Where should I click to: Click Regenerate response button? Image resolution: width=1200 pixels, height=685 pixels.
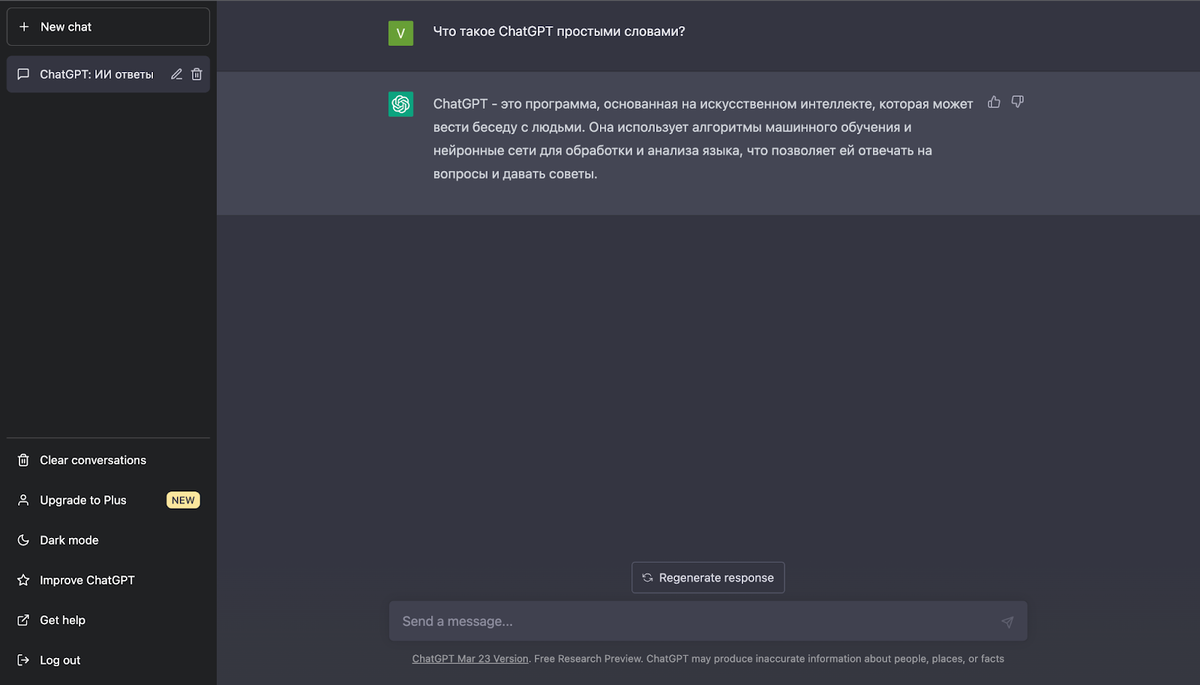point(708,577)
